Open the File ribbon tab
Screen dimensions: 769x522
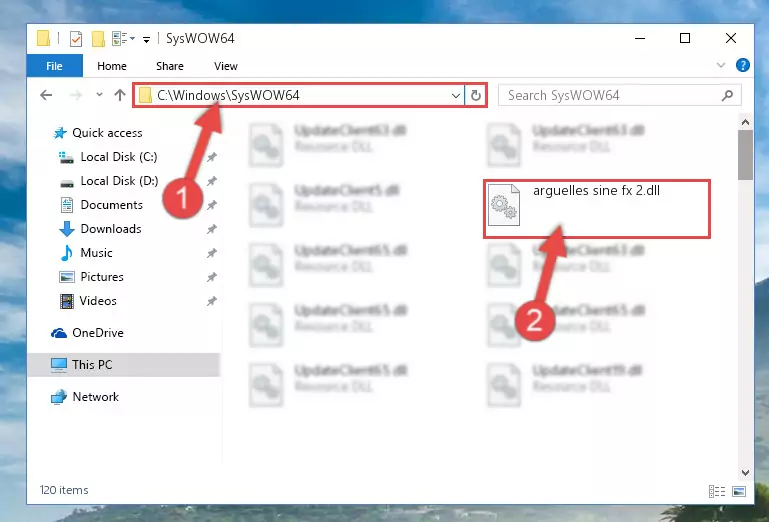[54, 66]
